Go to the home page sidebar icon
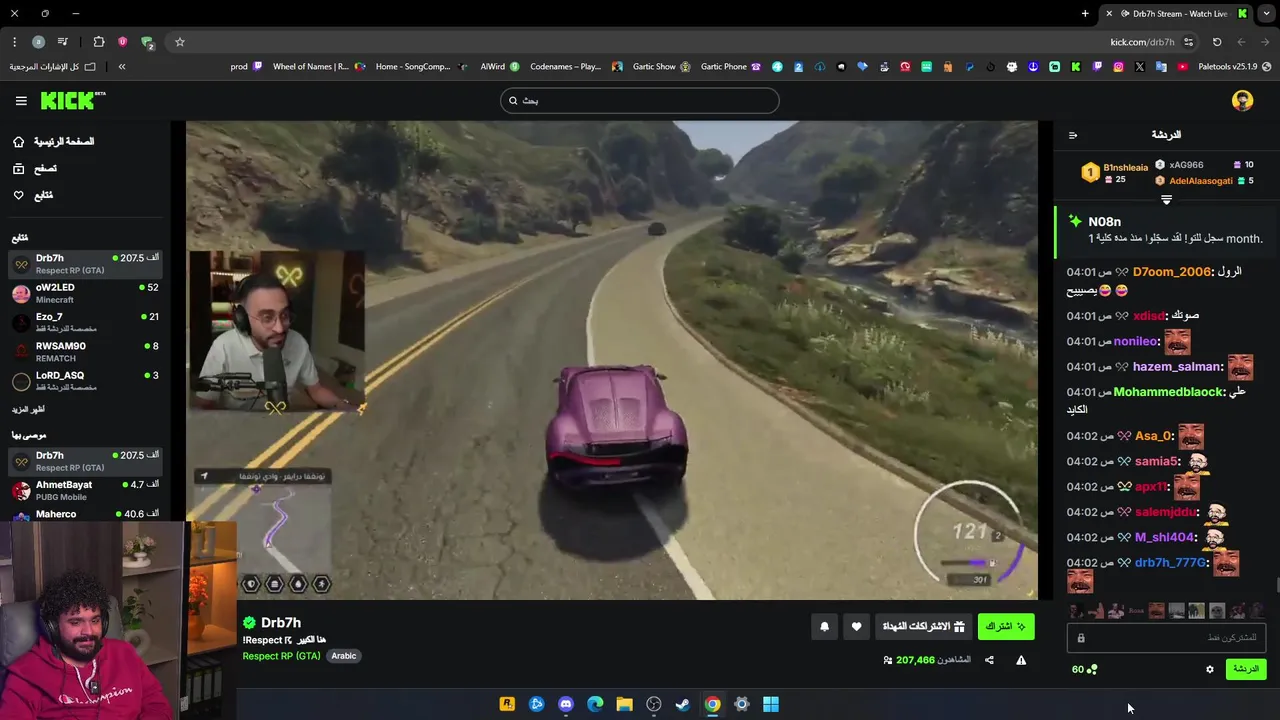1280x720 pixels. [18, 142]
